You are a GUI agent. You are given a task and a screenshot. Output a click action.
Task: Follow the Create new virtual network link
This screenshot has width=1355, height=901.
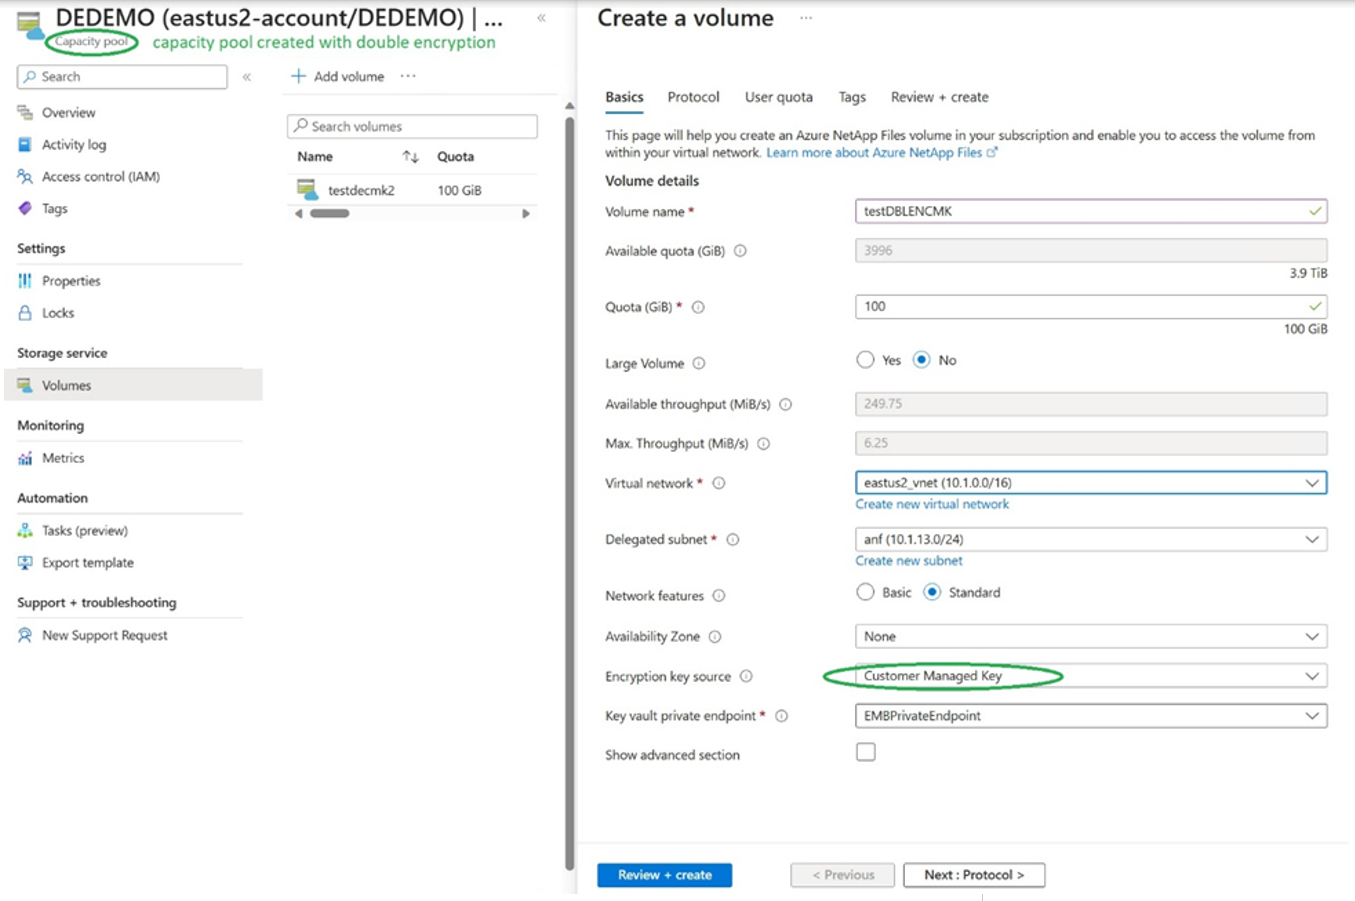click(932, 504)
